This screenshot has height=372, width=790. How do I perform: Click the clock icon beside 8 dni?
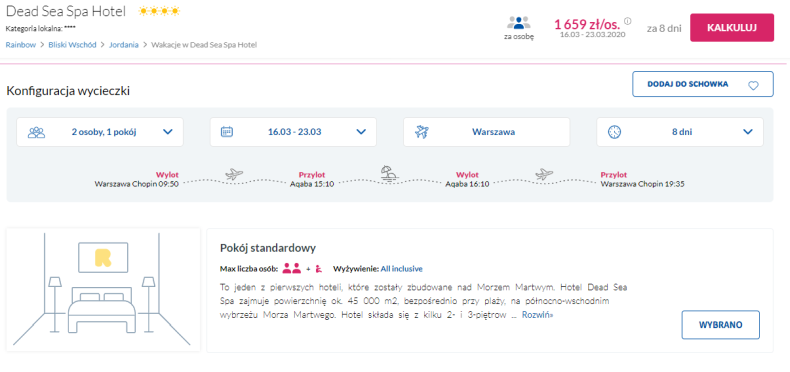[x=614, y=132]
